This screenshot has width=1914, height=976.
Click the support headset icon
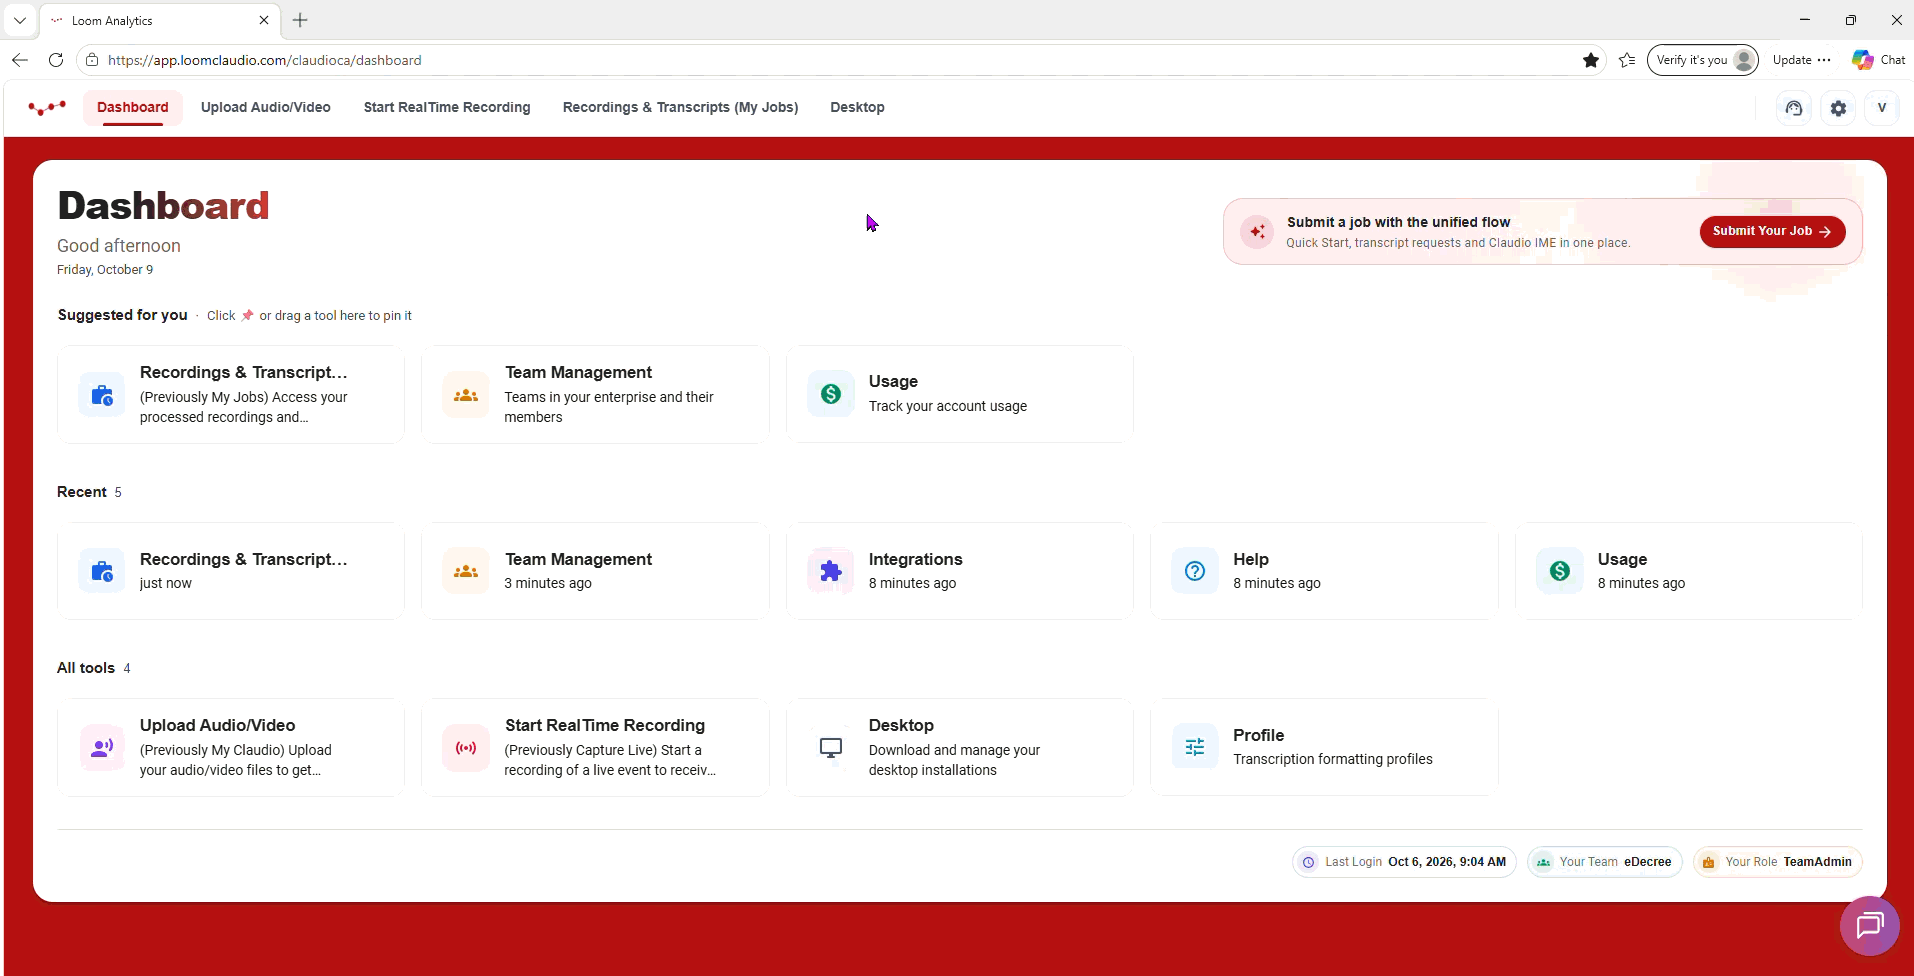coord(1794,108)
